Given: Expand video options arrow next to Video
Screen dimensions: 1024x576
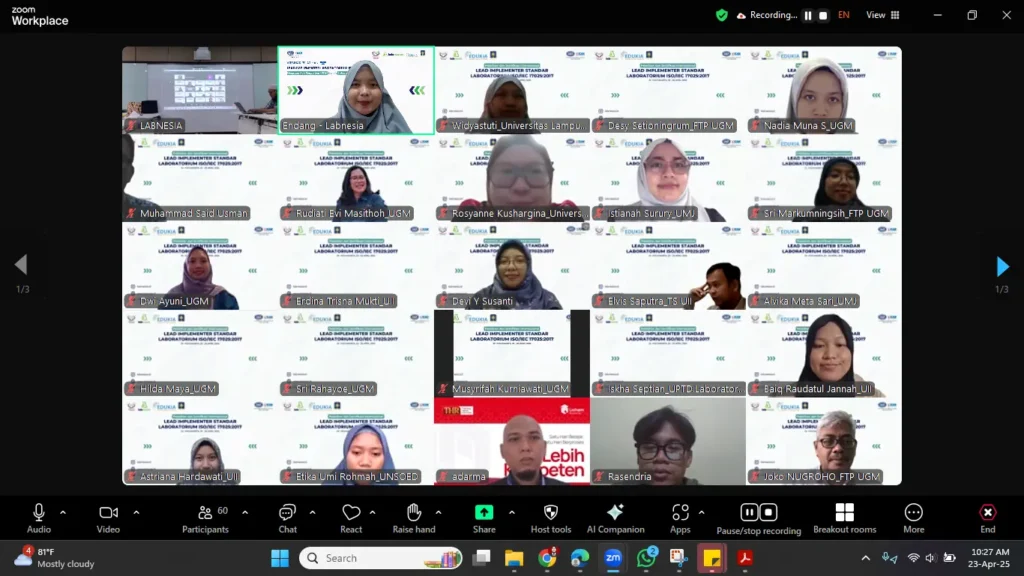Looking at the screenshot, I should (136, 513).
